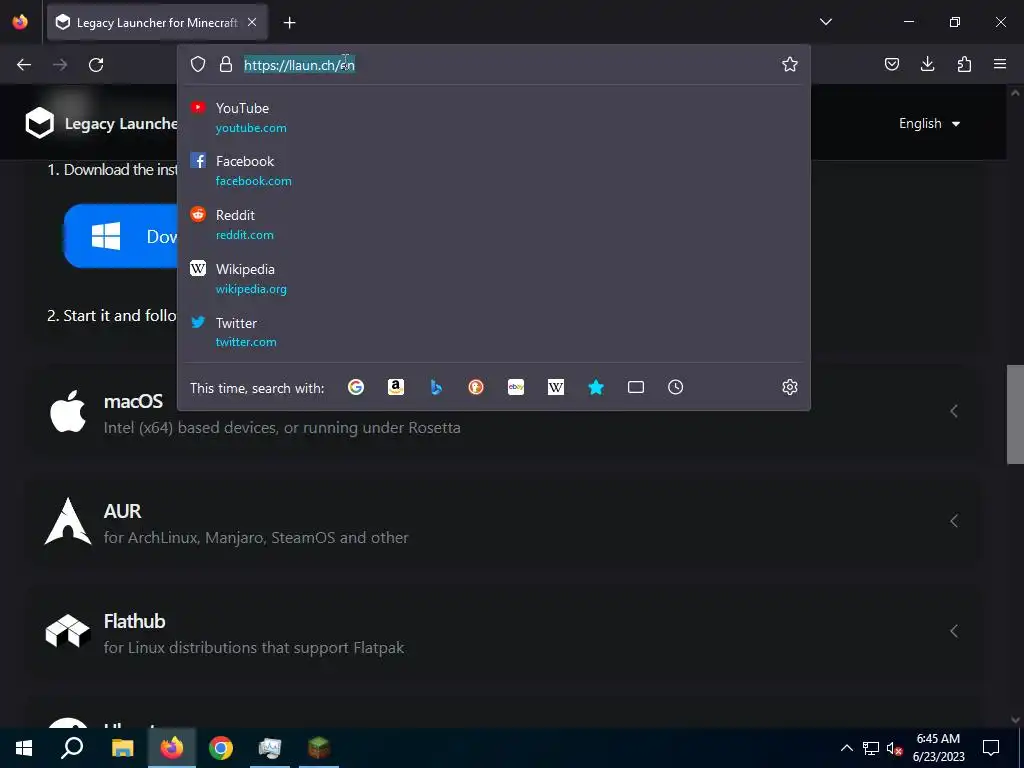Screen dimensions: 1024x768
Task: Search this time with Amazon
Action: [396, 387]
